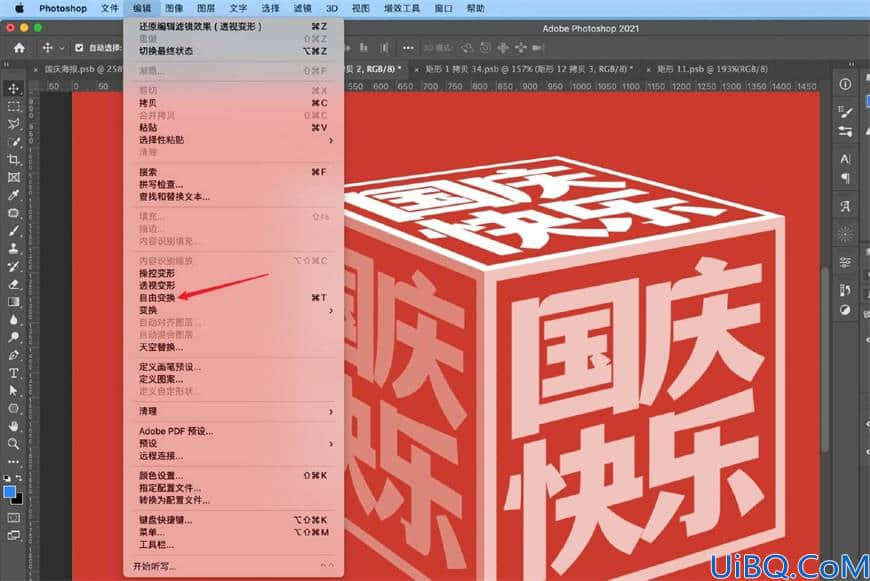Open the Edit Toolbar three-dots button

pyautogui.click(x=13, y=462)
